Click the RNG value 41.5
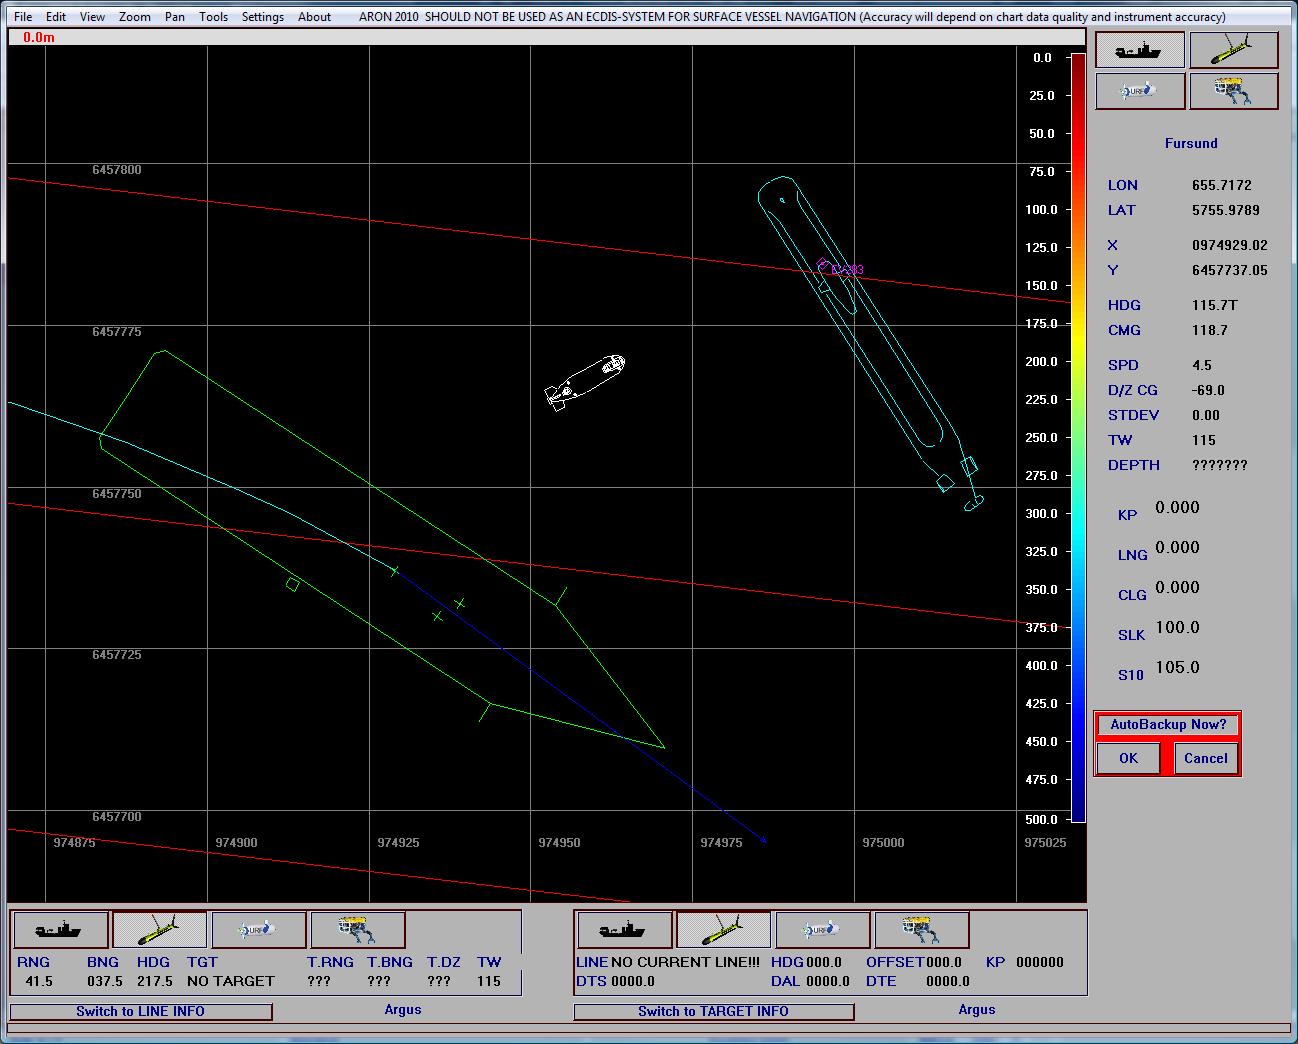Screen dimensions: 1298x1044 click(x=39, y=981)
